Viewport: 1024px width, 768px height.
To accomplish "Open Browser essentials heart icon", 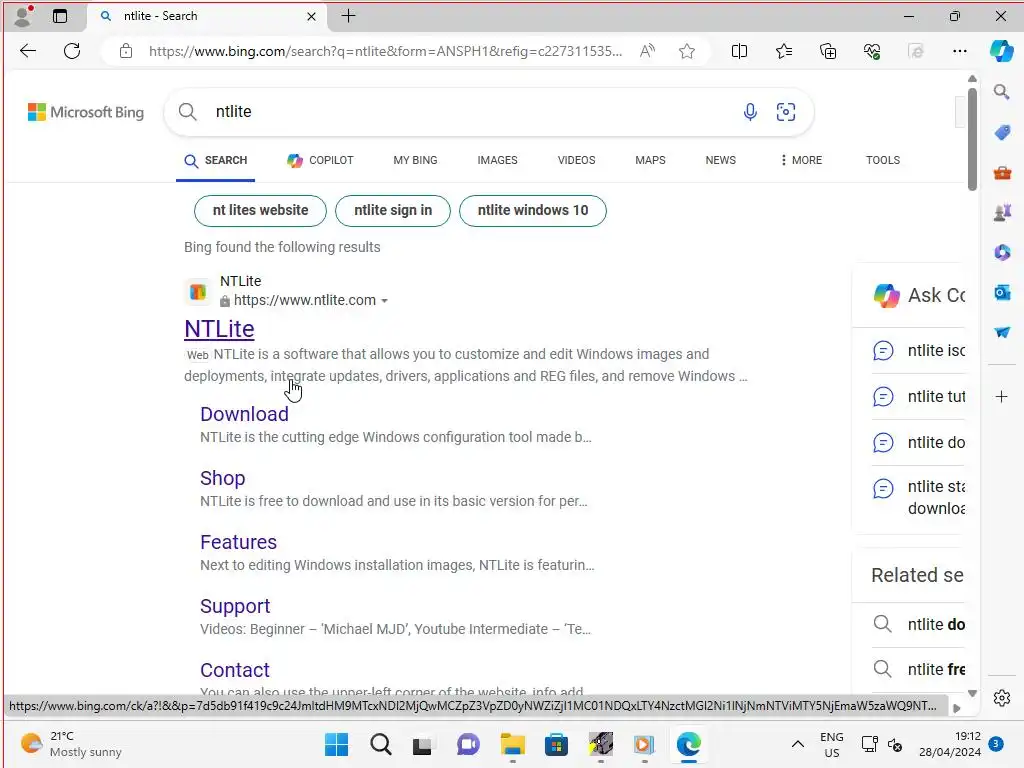I will coord(872,51).
